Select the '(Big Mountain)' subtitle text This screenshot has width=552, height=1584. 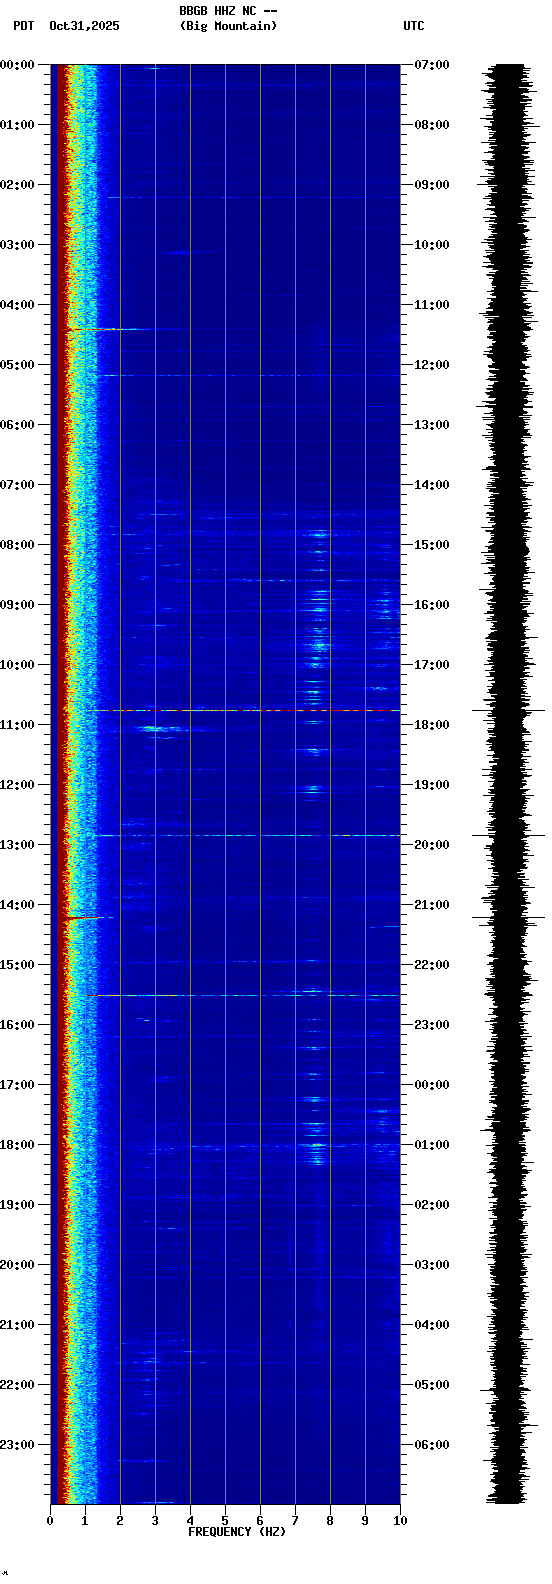click(x=228, y=26)
